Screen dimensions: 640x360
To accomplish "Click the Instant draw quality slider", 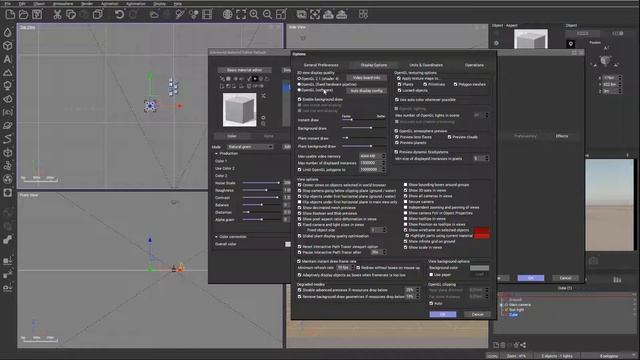I will pyautogui.click(x=363, y=120).
